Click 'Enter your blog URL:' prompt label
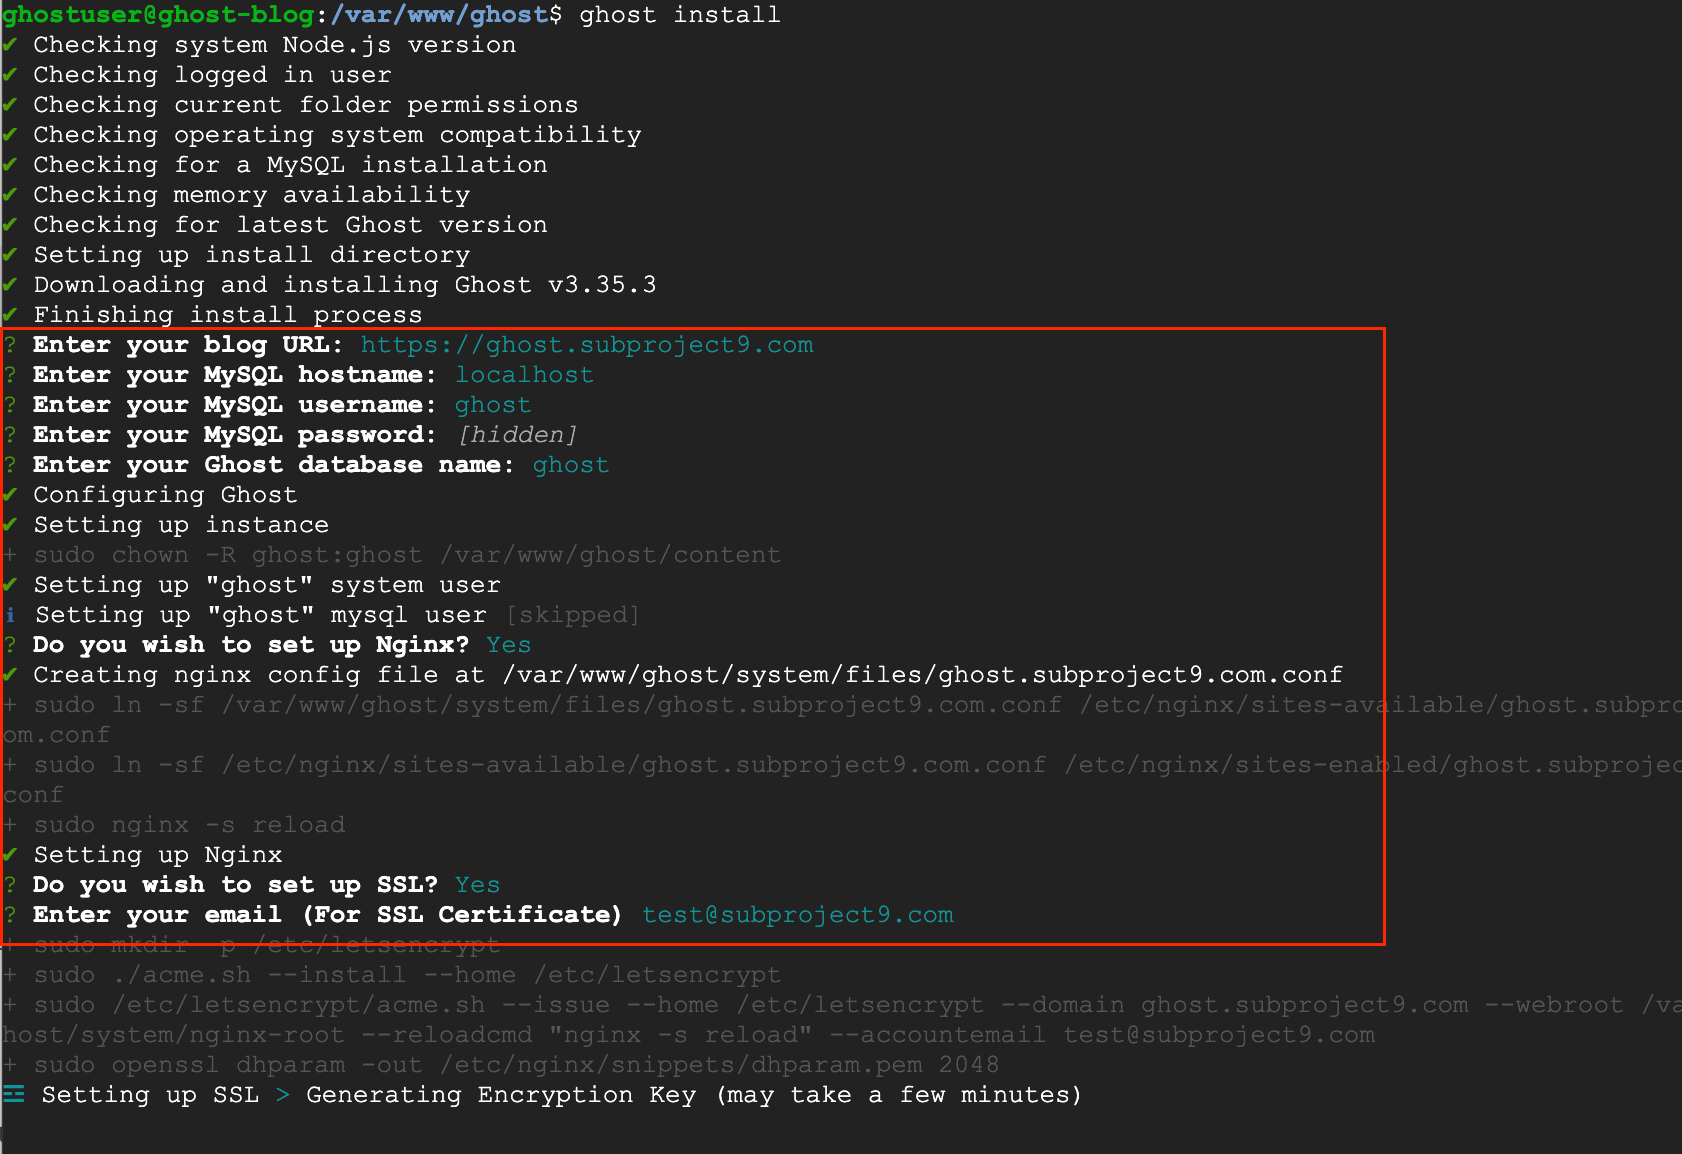Screen dimensions: 1682x1154 click(188, 345)
